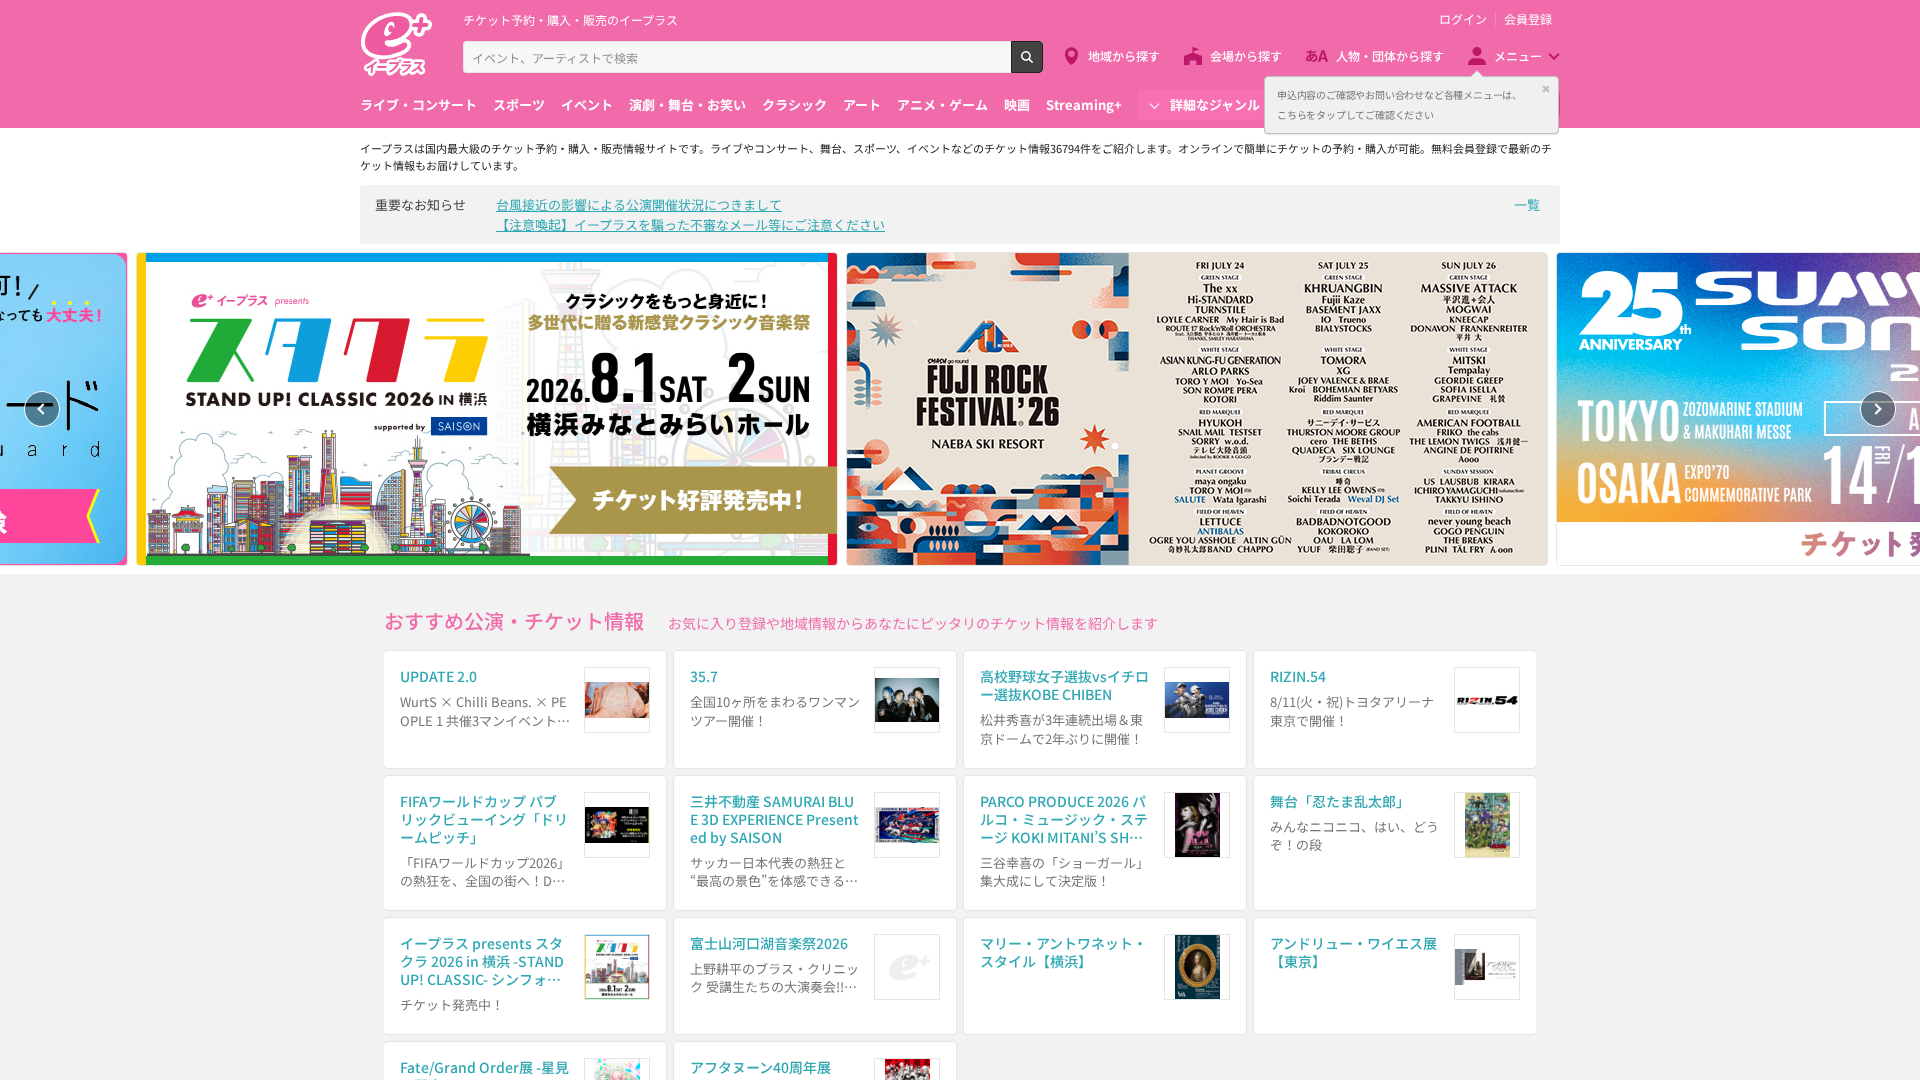Open 三井不動産 SAMURAI BLUE 3D EXPERIENCE link
The image size is (1920, 1080).
[x=774, y=820]
